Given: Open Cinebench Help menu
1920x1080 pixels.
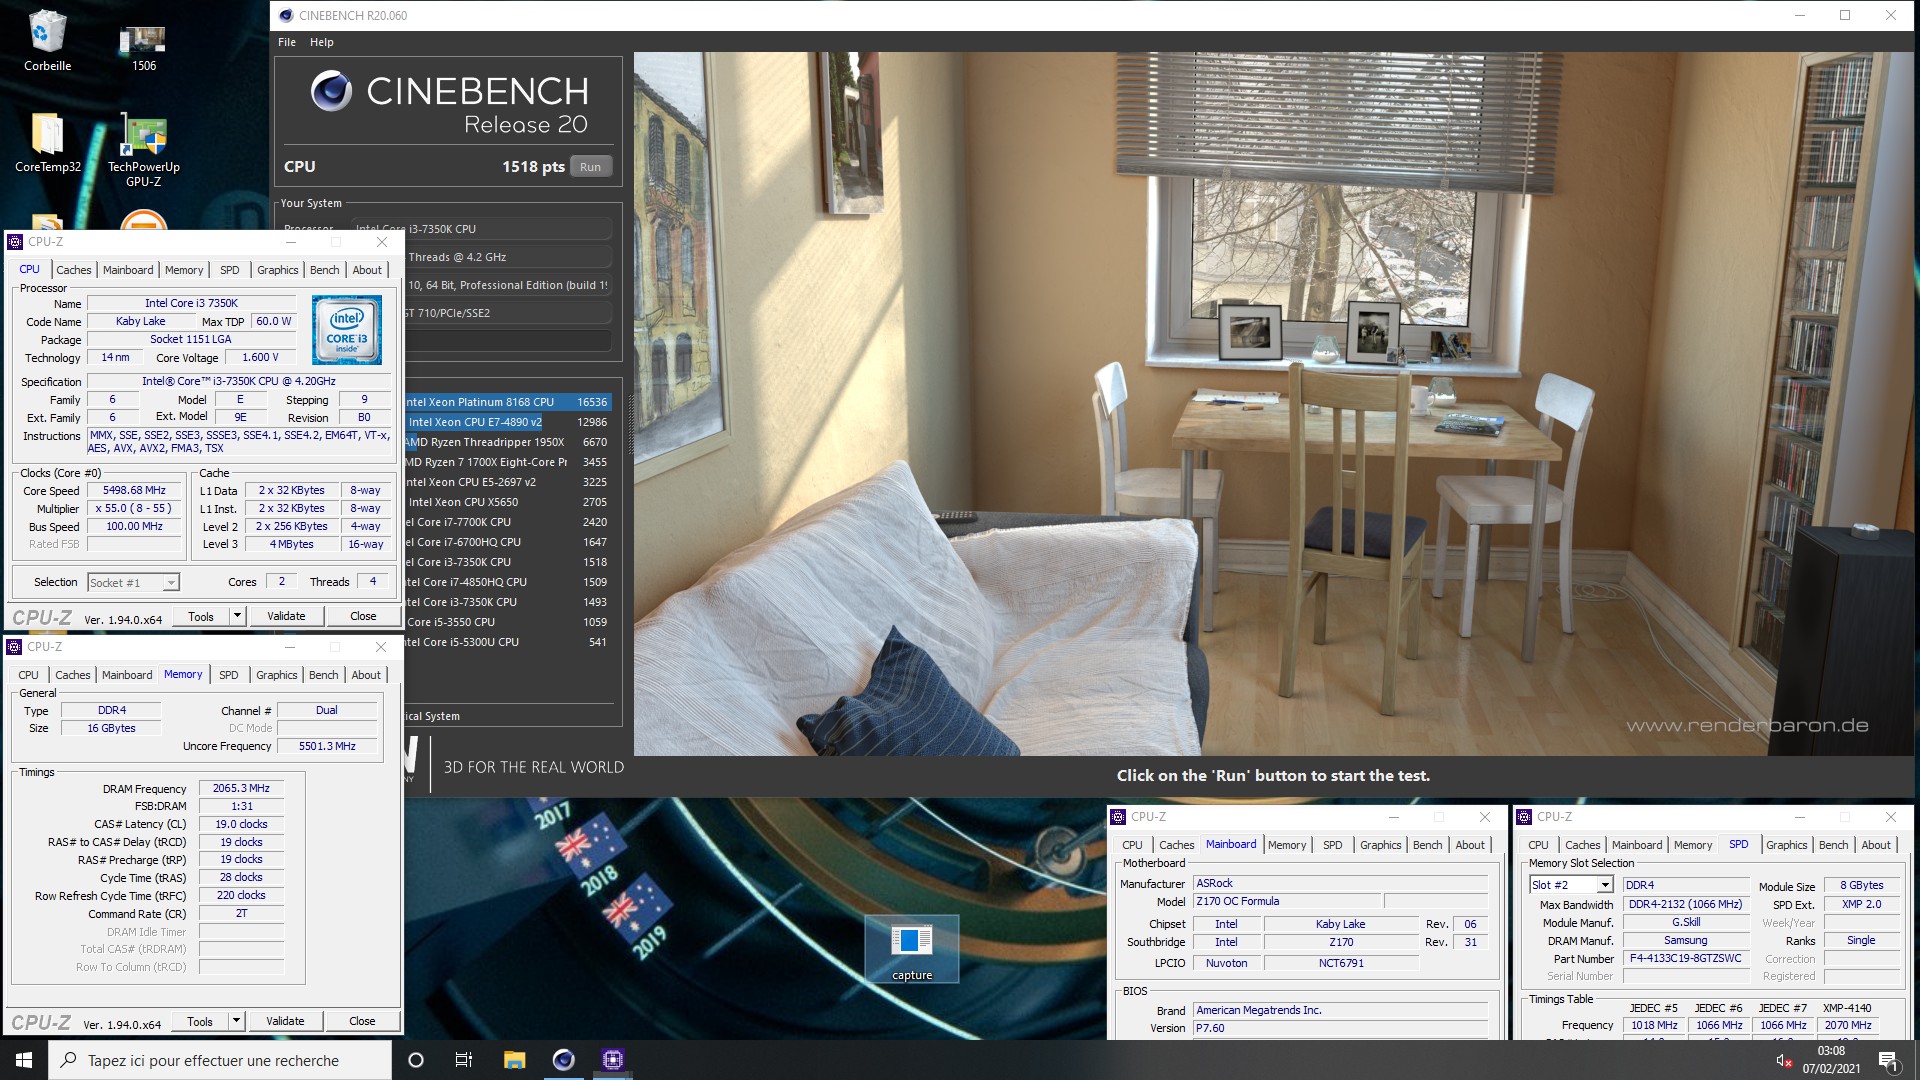Looking at the screenshot, I should coord(321,42).
